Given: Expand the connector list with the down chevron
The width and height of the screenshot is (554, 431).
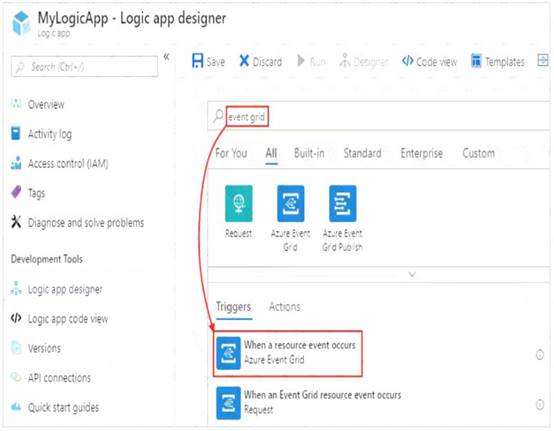Looking at the screenshot, I should 412,274.
